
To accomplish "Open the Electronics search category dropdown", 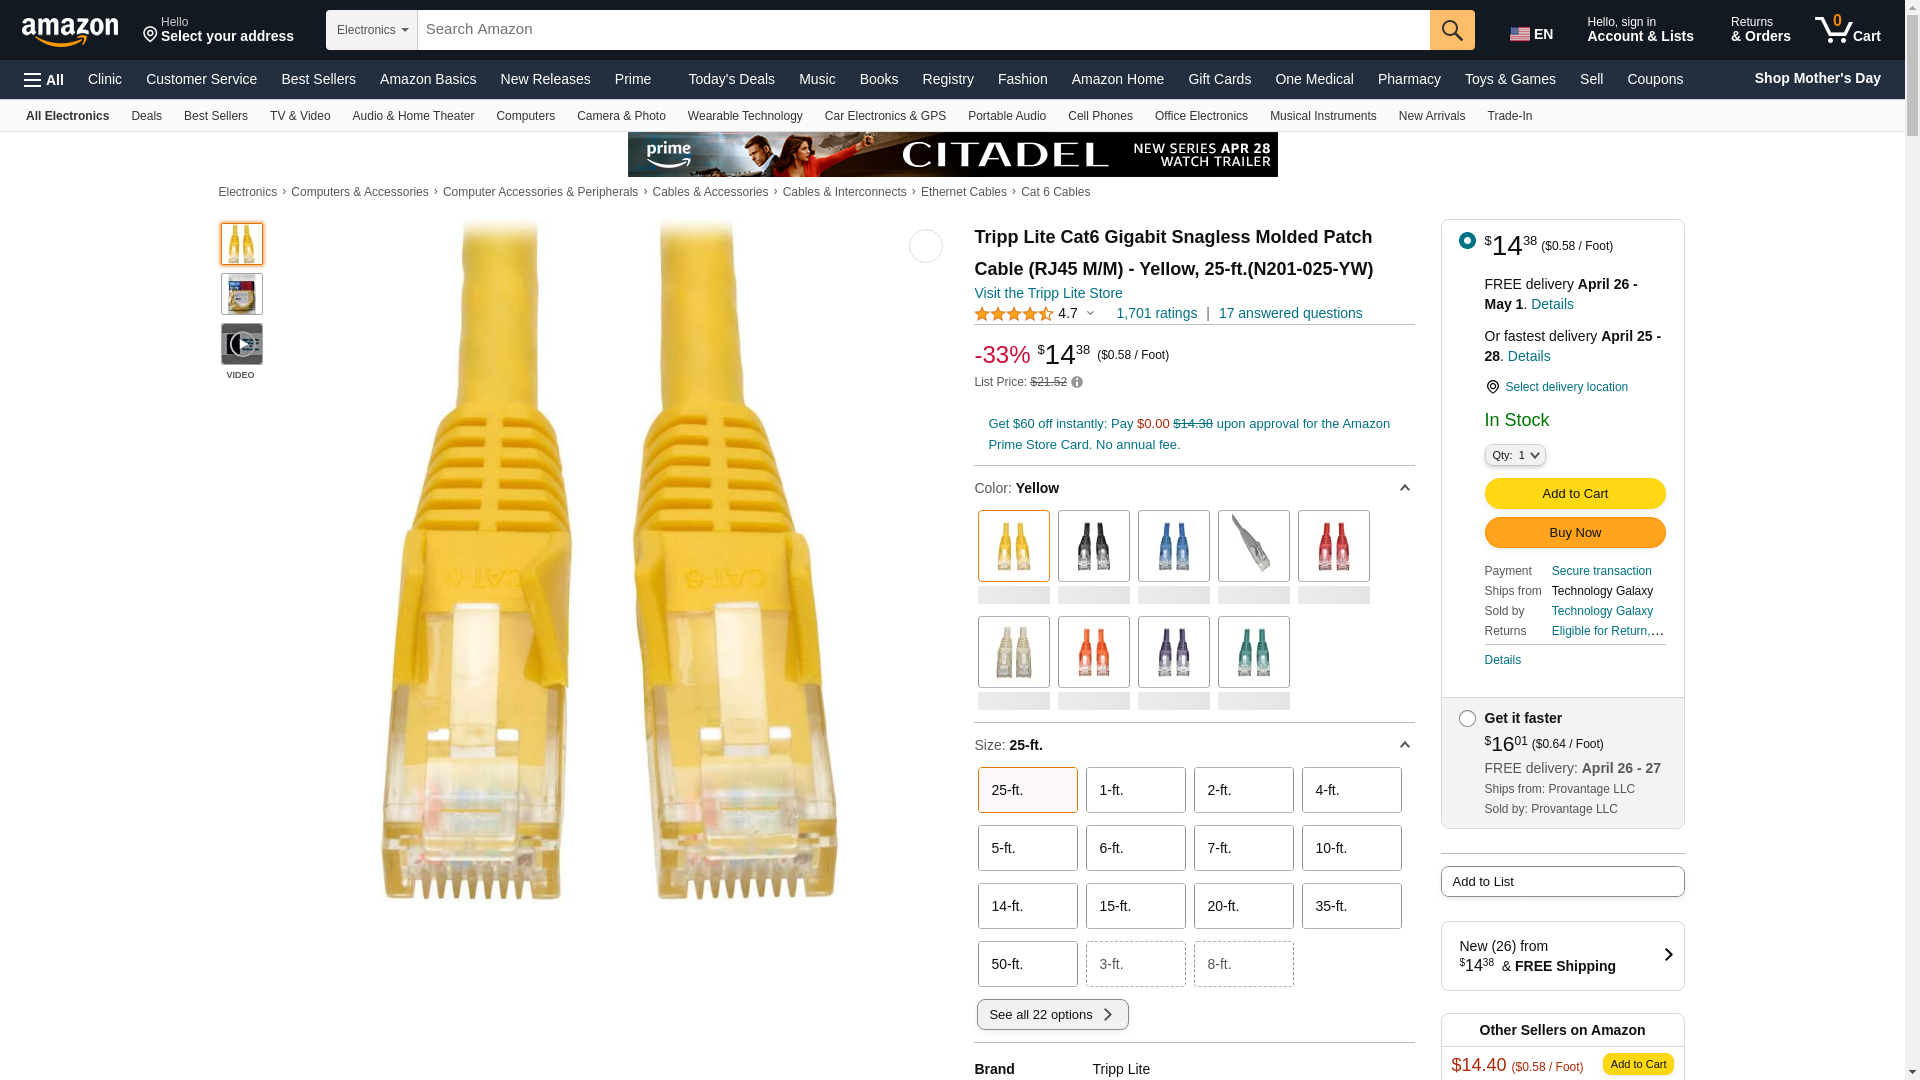I will tap(372, 30).
